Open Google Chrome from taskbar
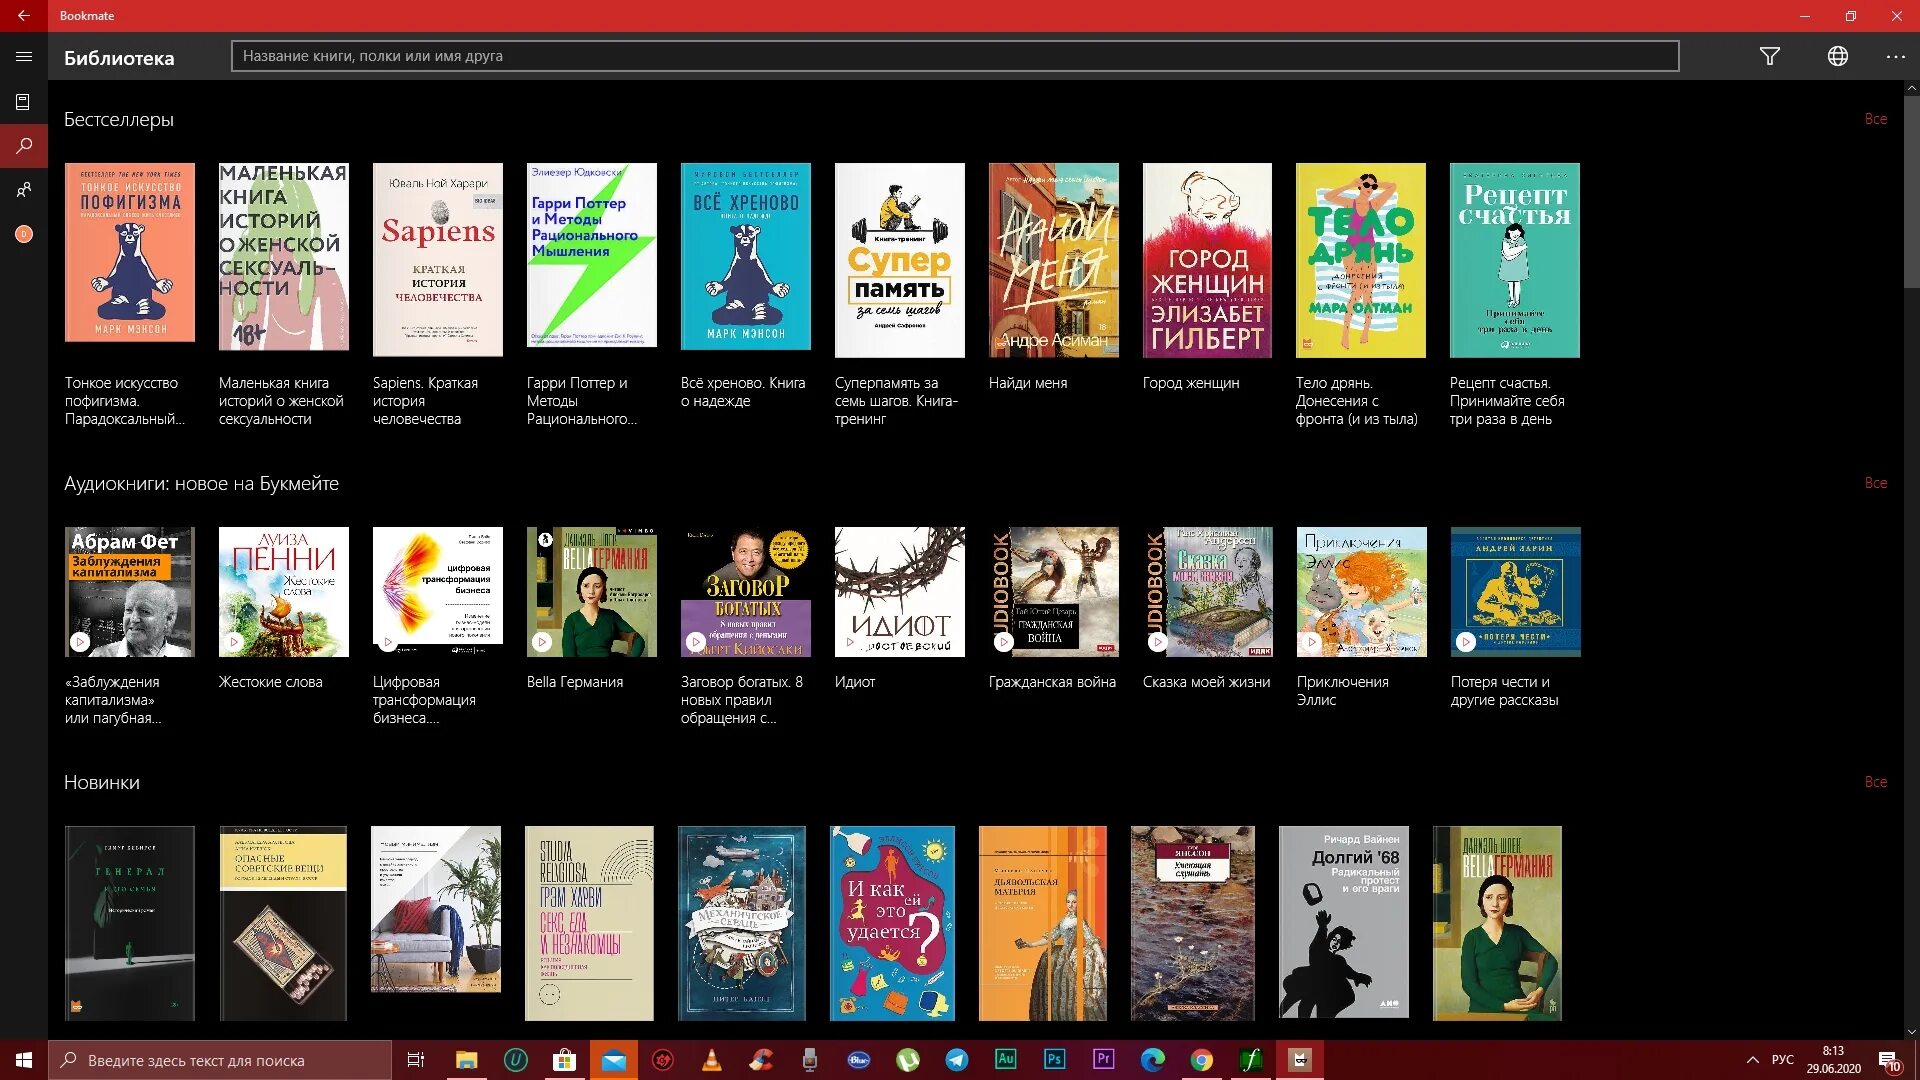Image resolution: width=1920 pixels, height=1080 pixels. (x=1202, y=1060)
